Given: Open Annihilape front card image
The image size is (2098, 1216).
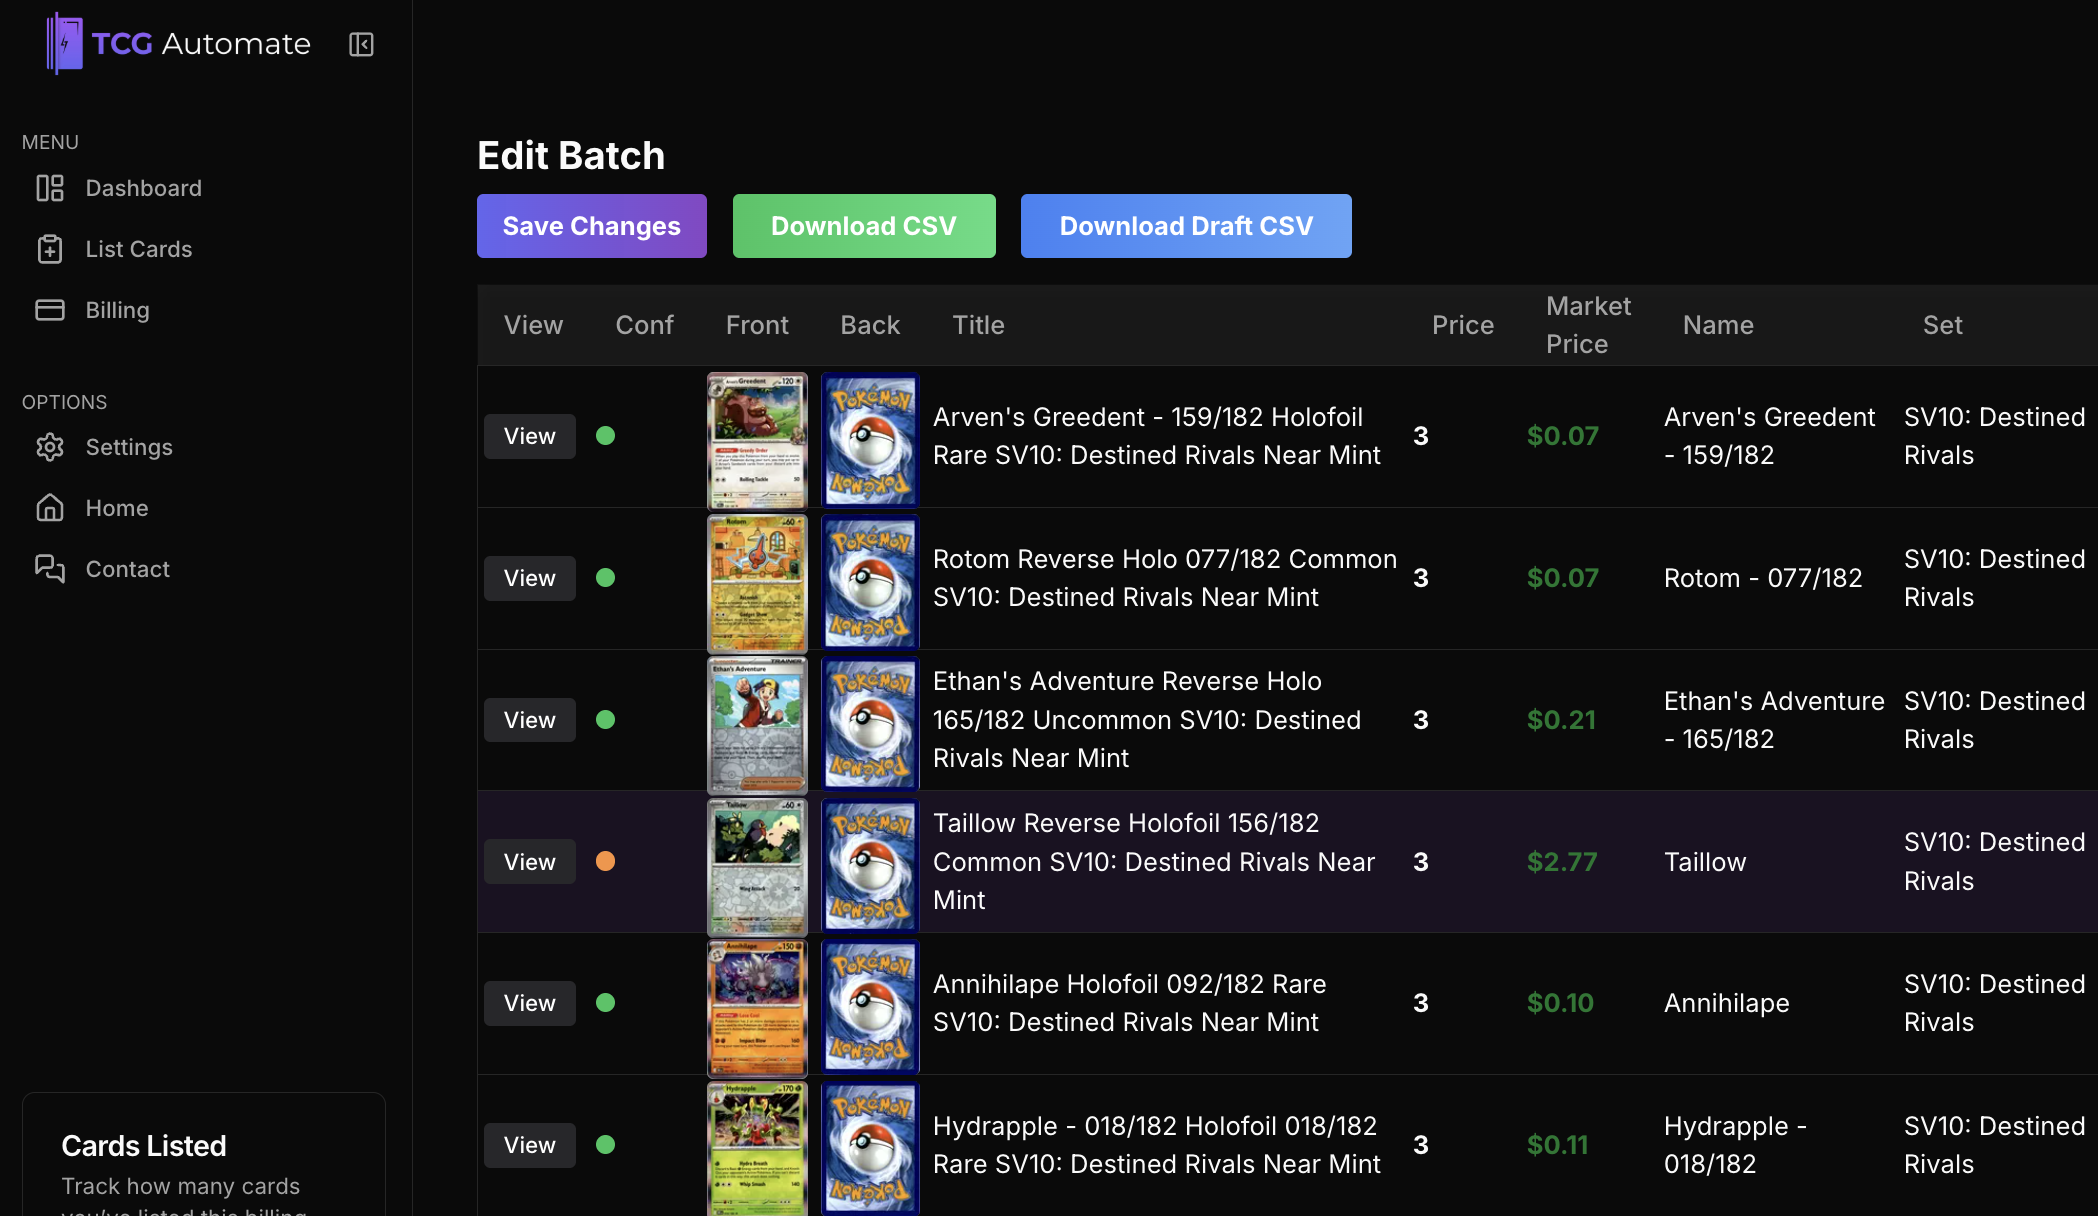Looking at the screenshot, I should pyautogui.click(x=757, y=1008).
